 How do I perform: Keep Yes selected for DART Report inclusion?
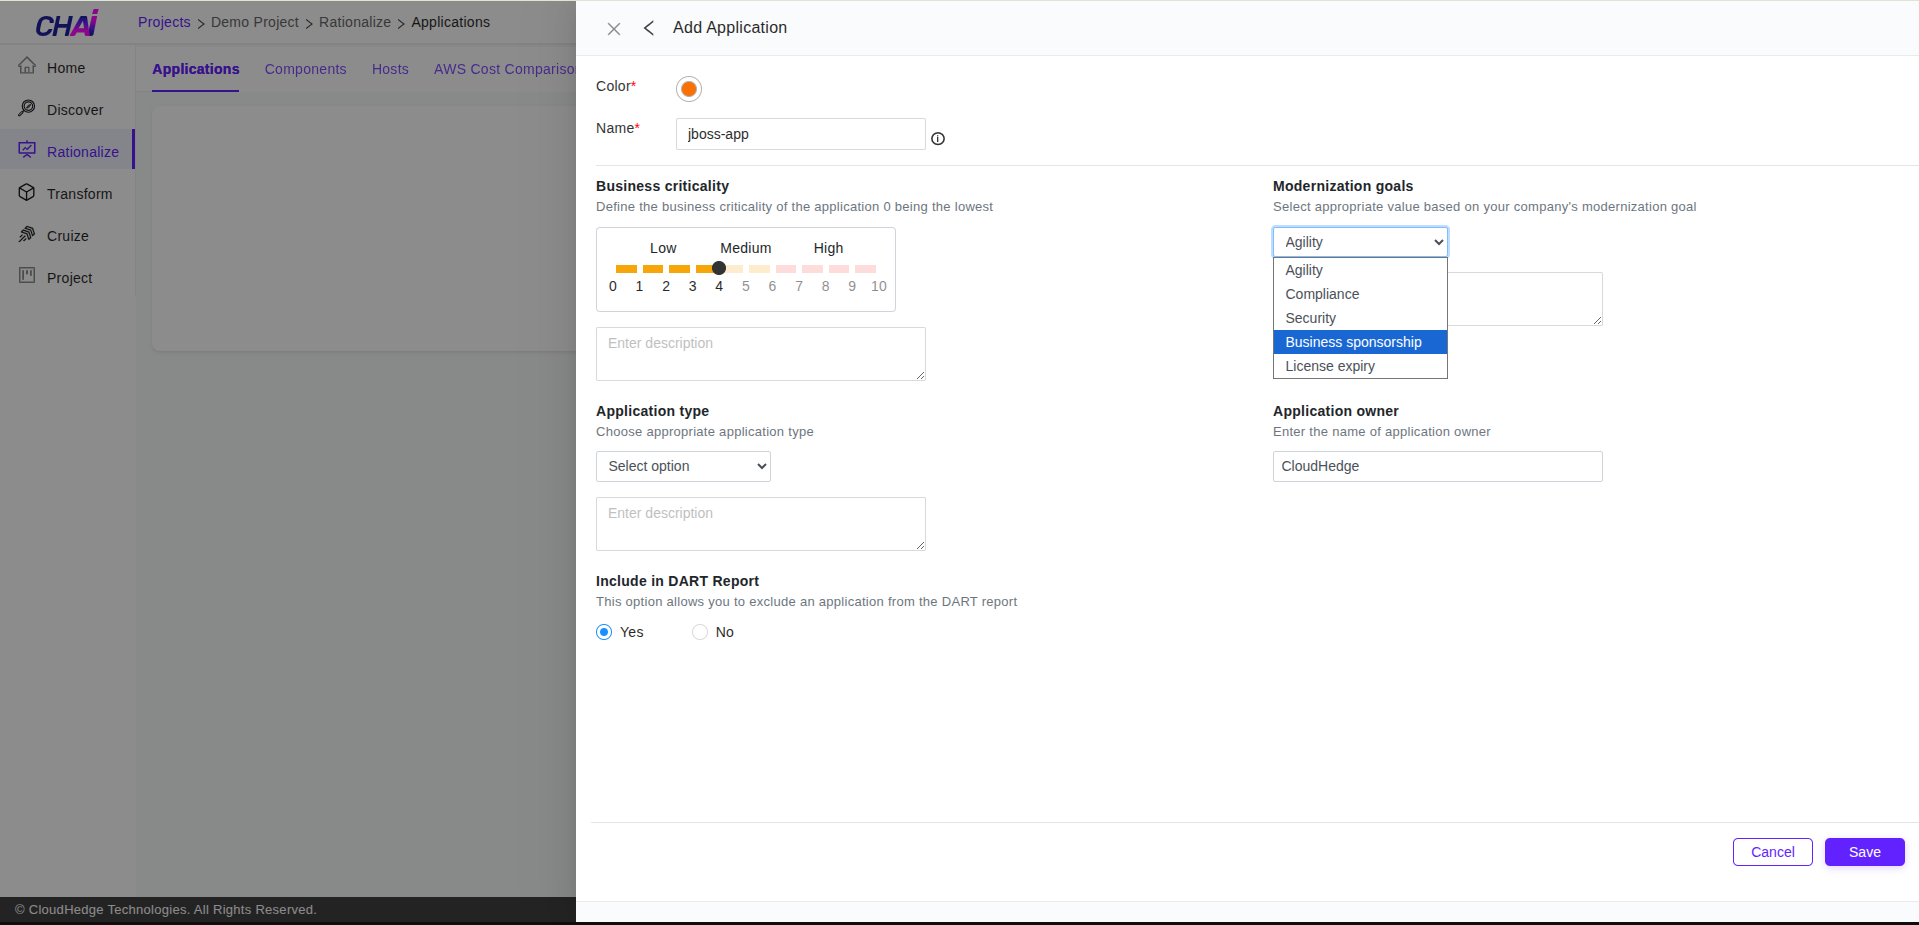pos(603,632)
